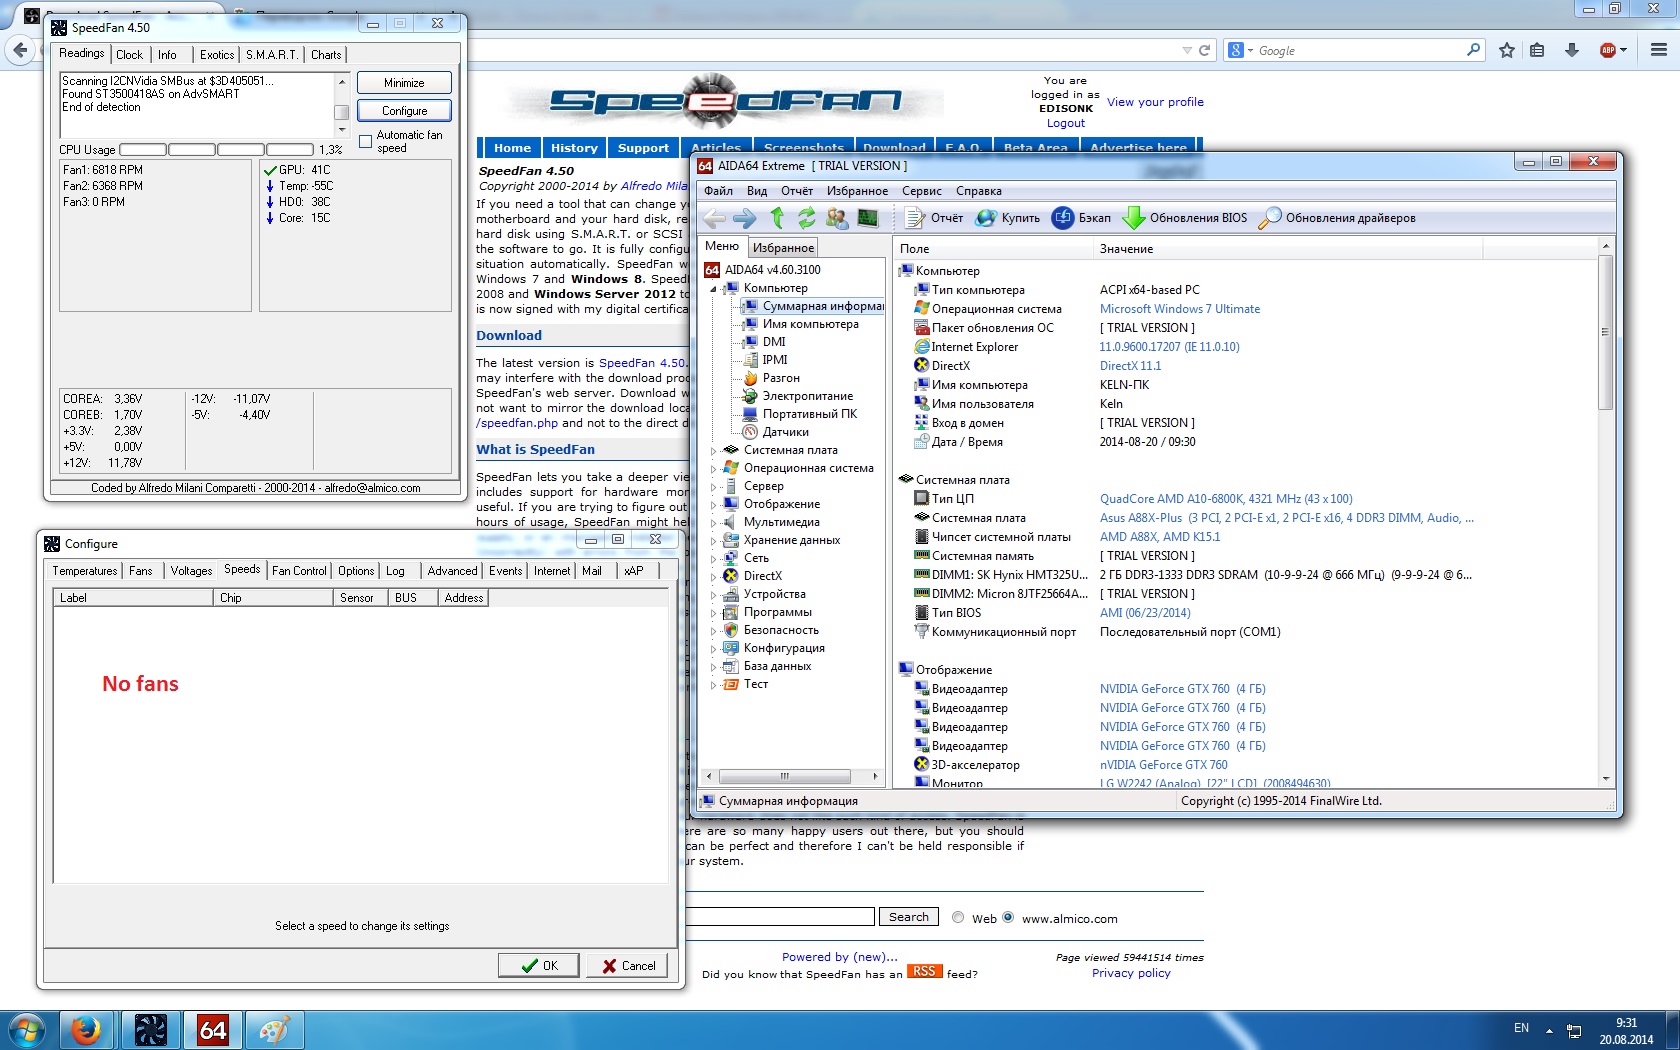Click AIDA64 details vertical scrollbar thumb
The image size is (1680, 1050).
click(1606, 332)
